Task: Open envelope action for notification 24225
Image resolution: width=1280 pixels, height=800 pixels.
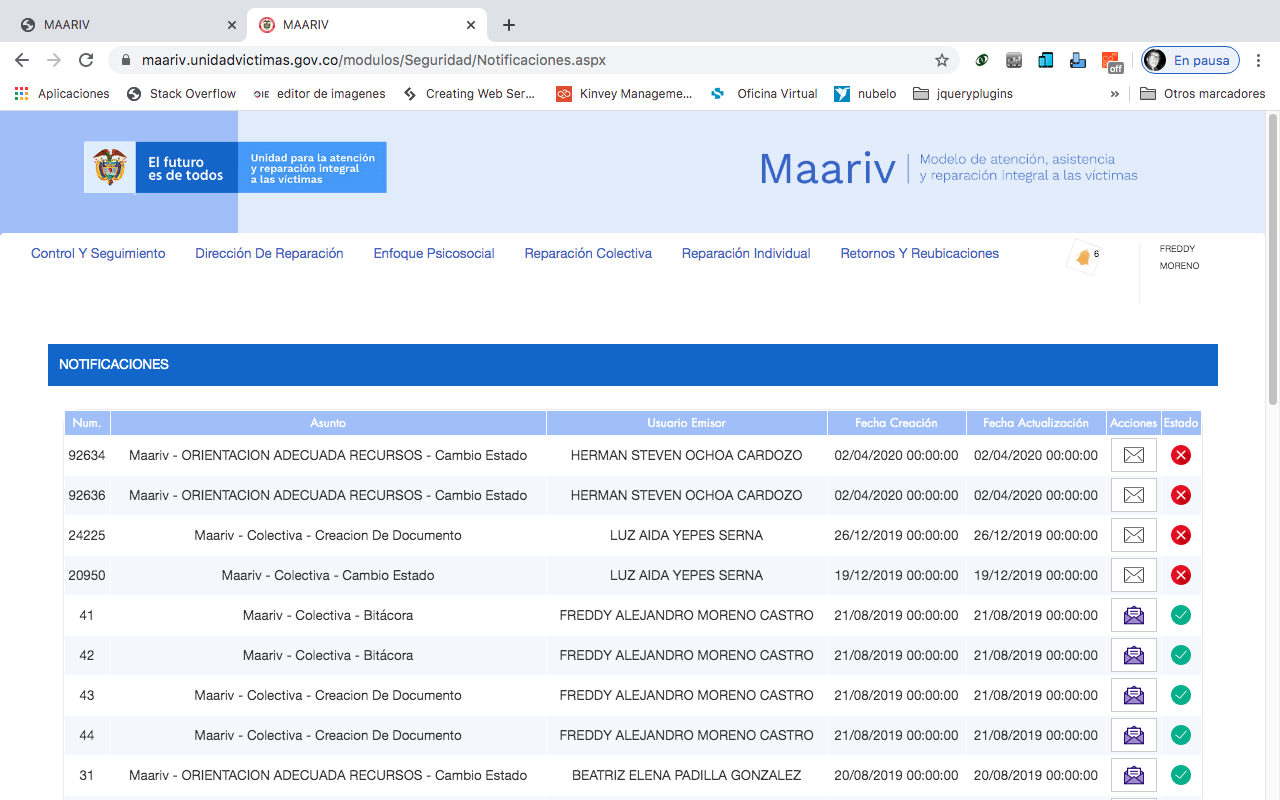Action: pos(1134,535)
